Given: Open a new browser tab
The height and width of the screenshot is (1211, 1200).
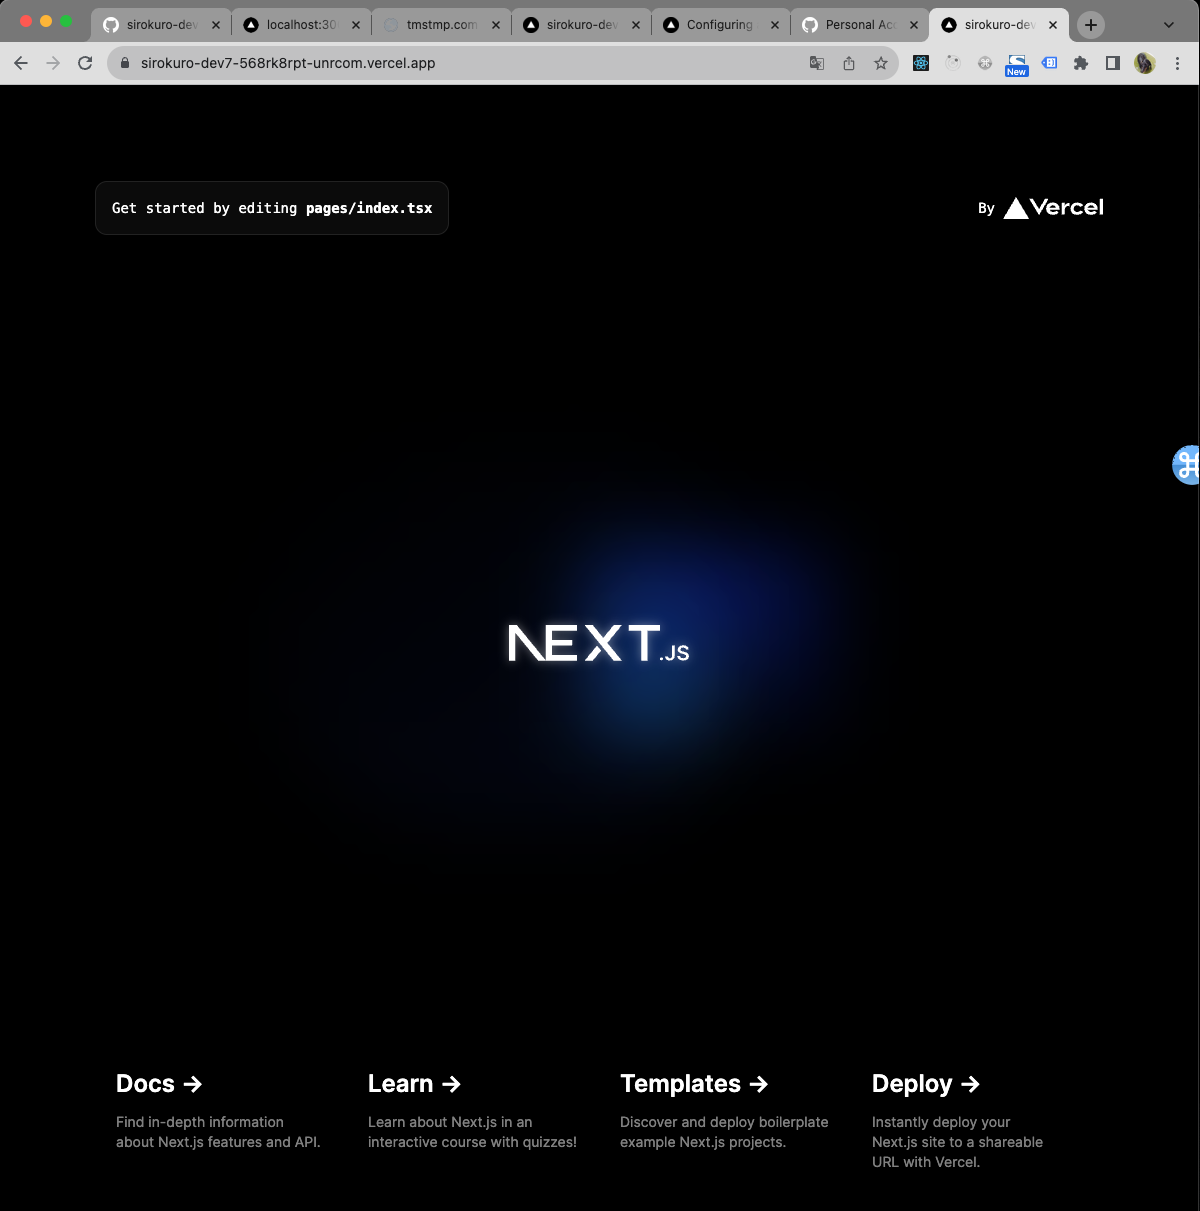Looking at the screenshot, I should click(x=1091, y=25).
